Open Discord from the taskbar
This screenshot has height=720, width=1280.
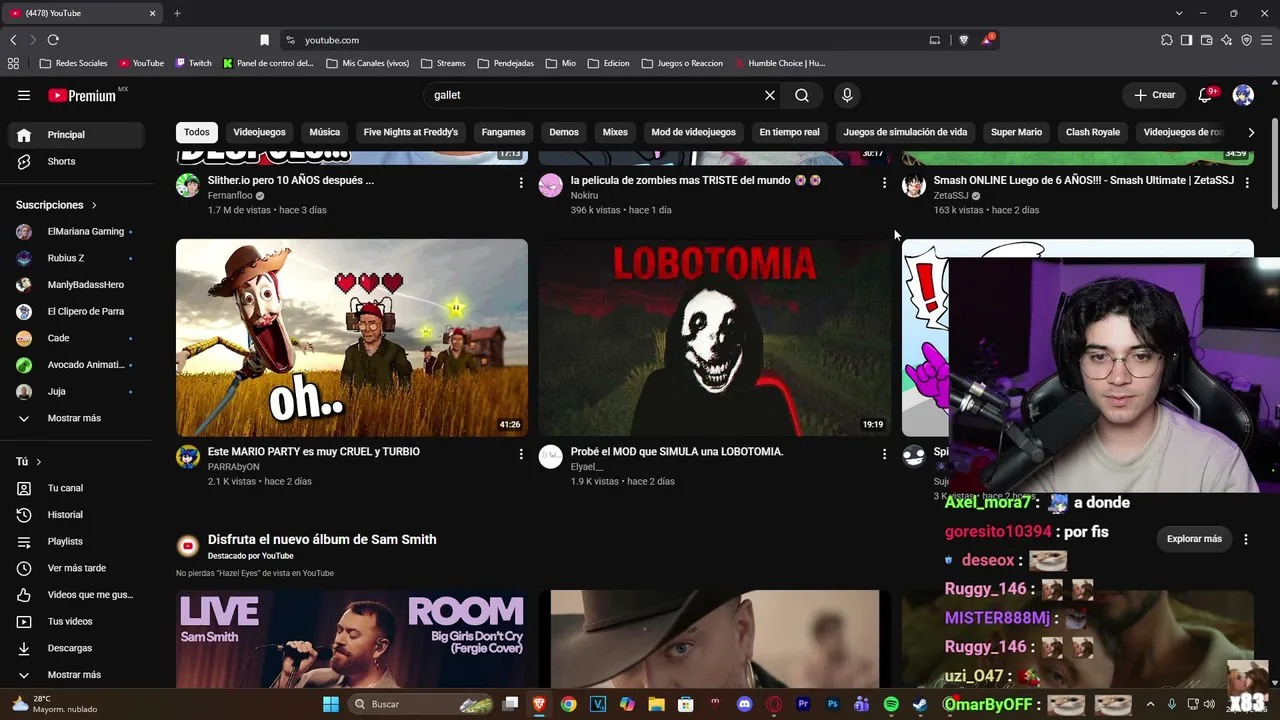[x=744, y=704]
